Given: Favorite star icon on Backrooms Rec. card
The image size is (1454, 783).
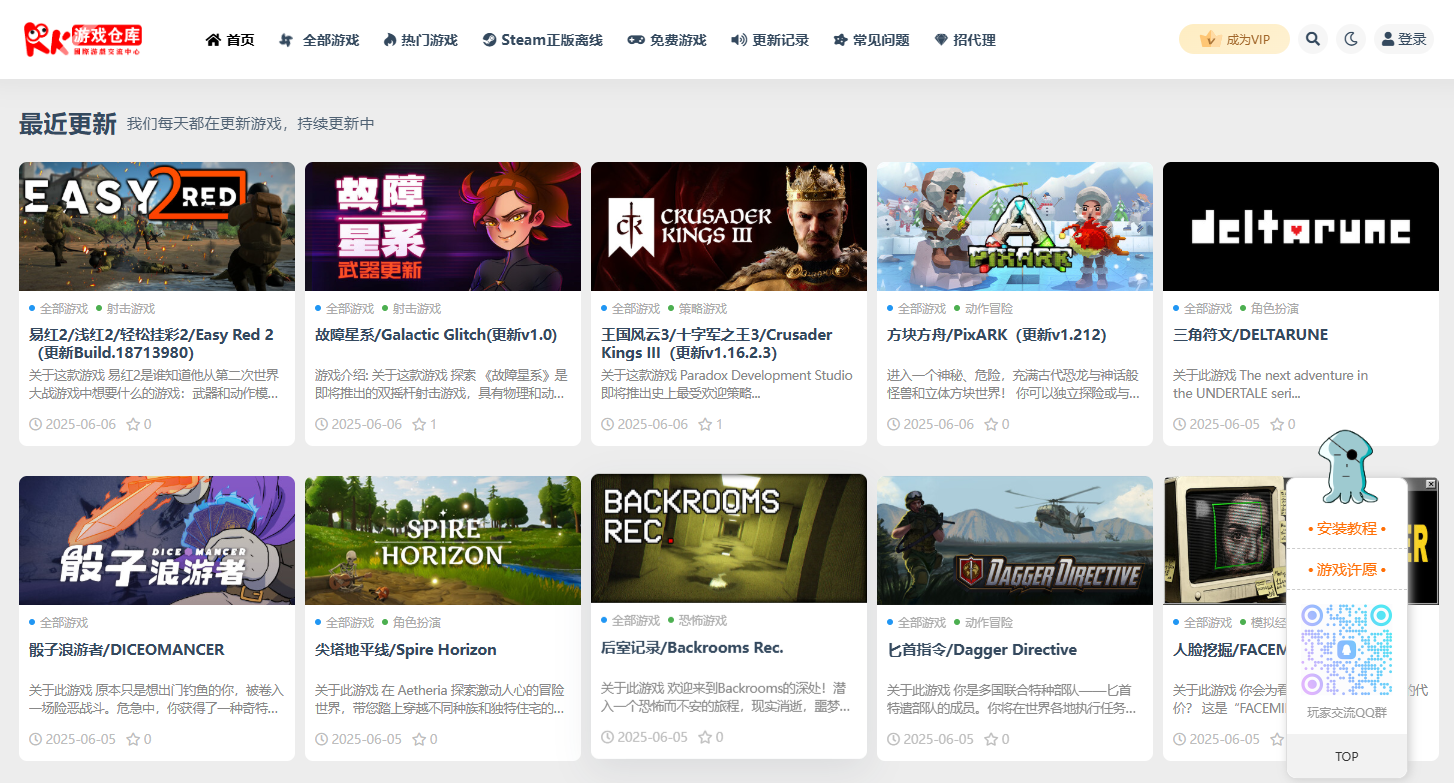Looking at the screenshot, I should tap(705, 737).
